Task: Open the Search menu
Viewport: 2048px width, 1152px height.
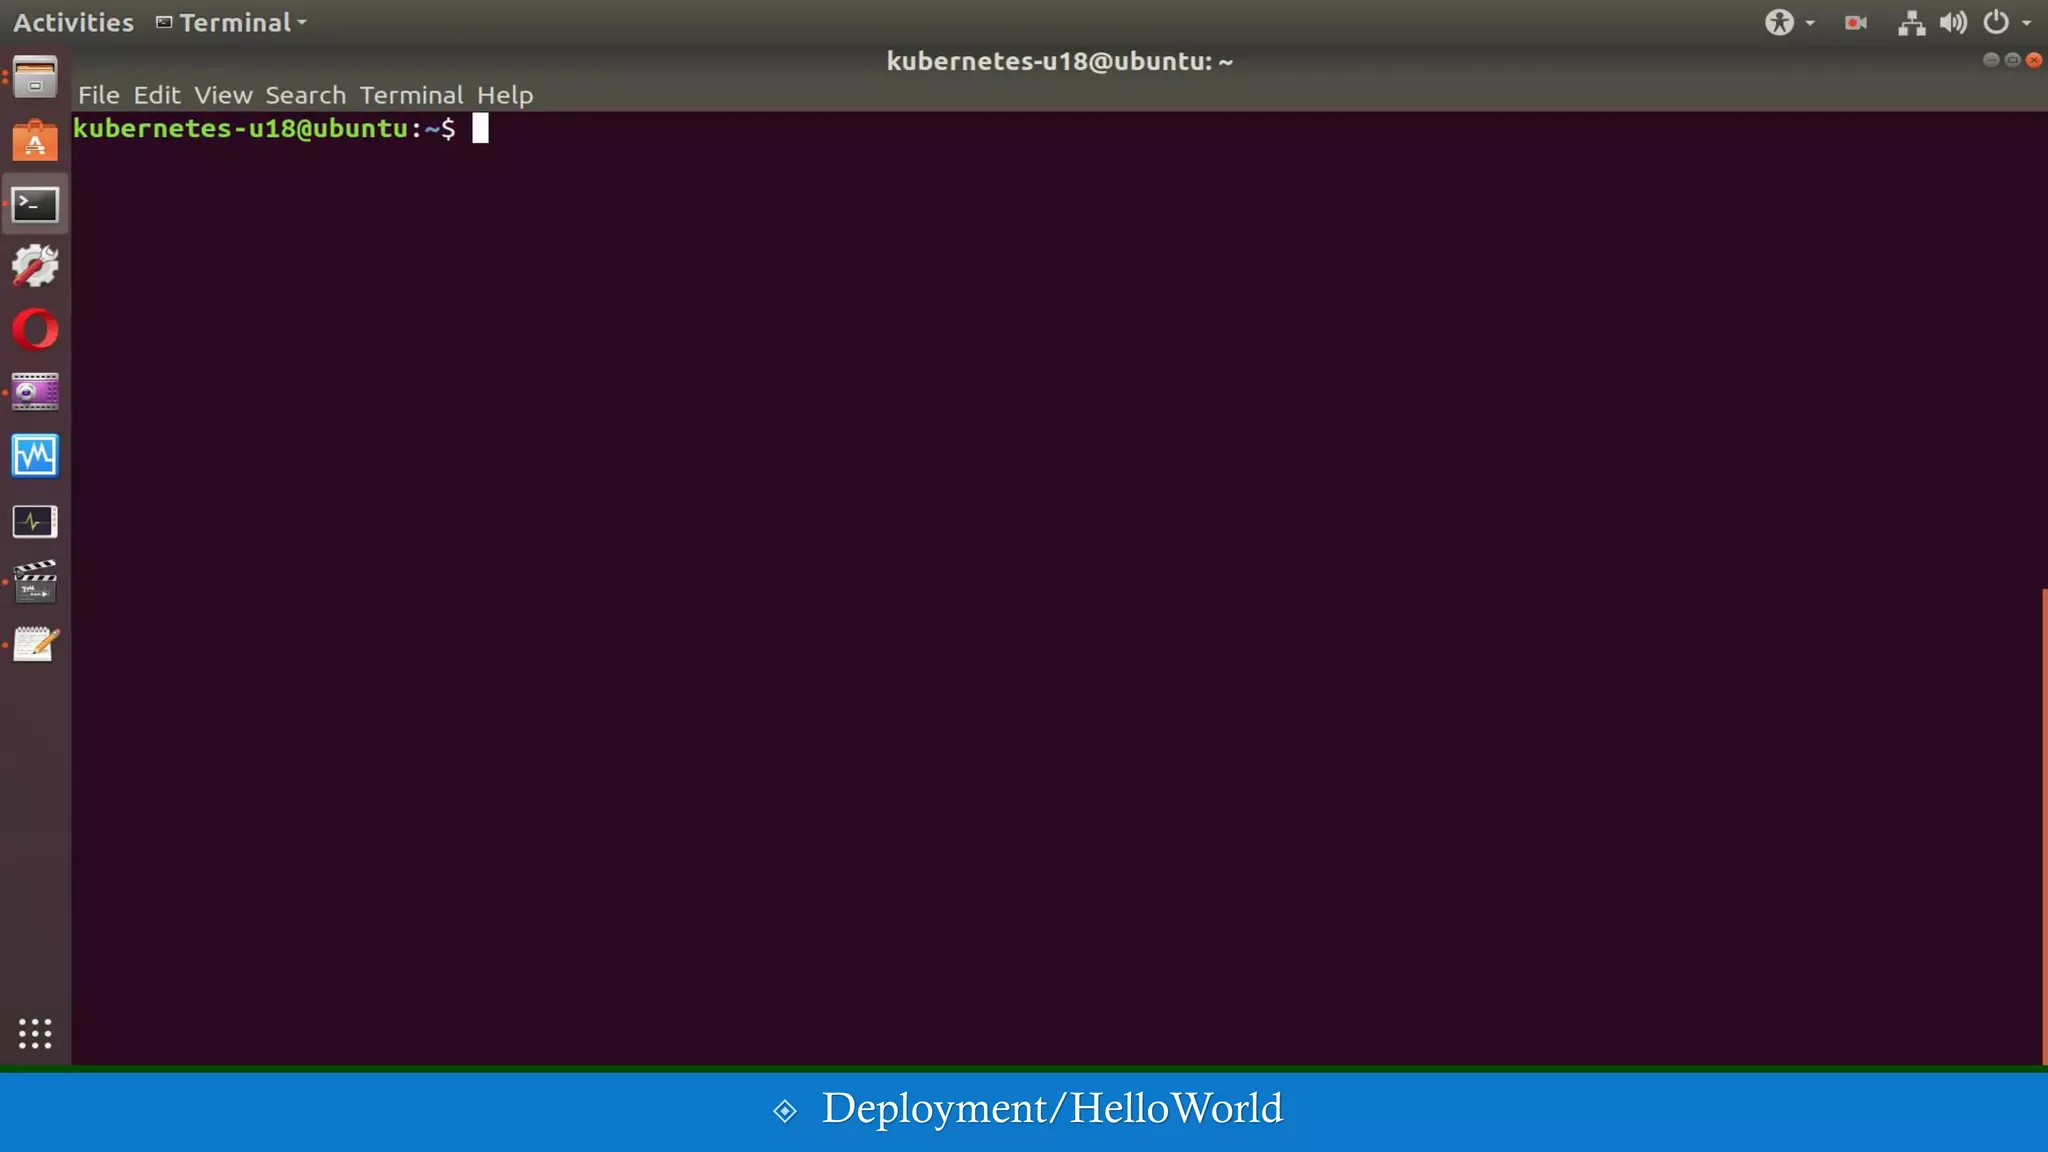Action: pyautogui.click(x=305, y=95)
